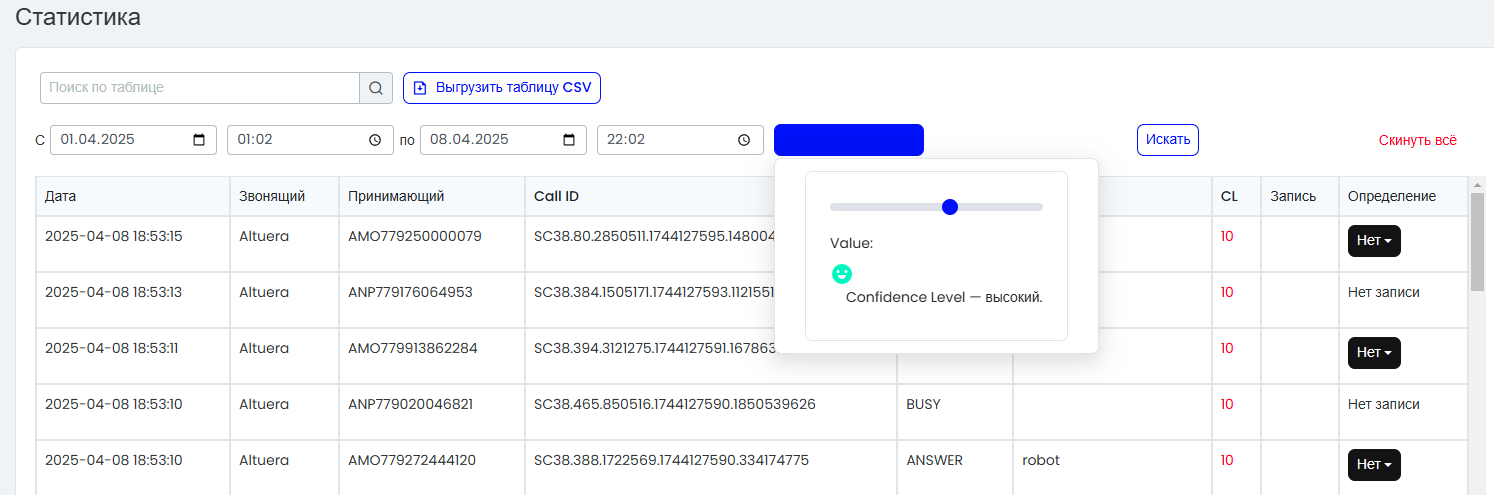Open the Нет dropdown in first row
Screen dimensions: 1494x495
[x=1374, y=241]
